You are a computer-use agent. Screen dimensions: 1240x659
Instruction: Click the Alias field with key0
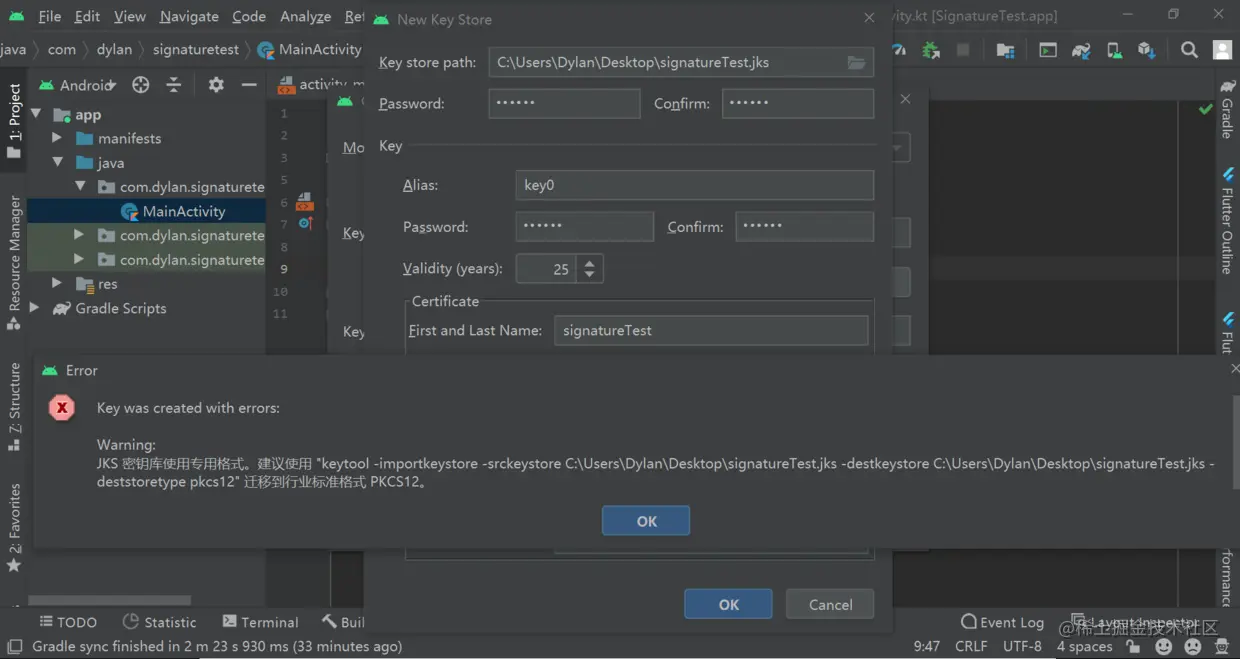695,185
